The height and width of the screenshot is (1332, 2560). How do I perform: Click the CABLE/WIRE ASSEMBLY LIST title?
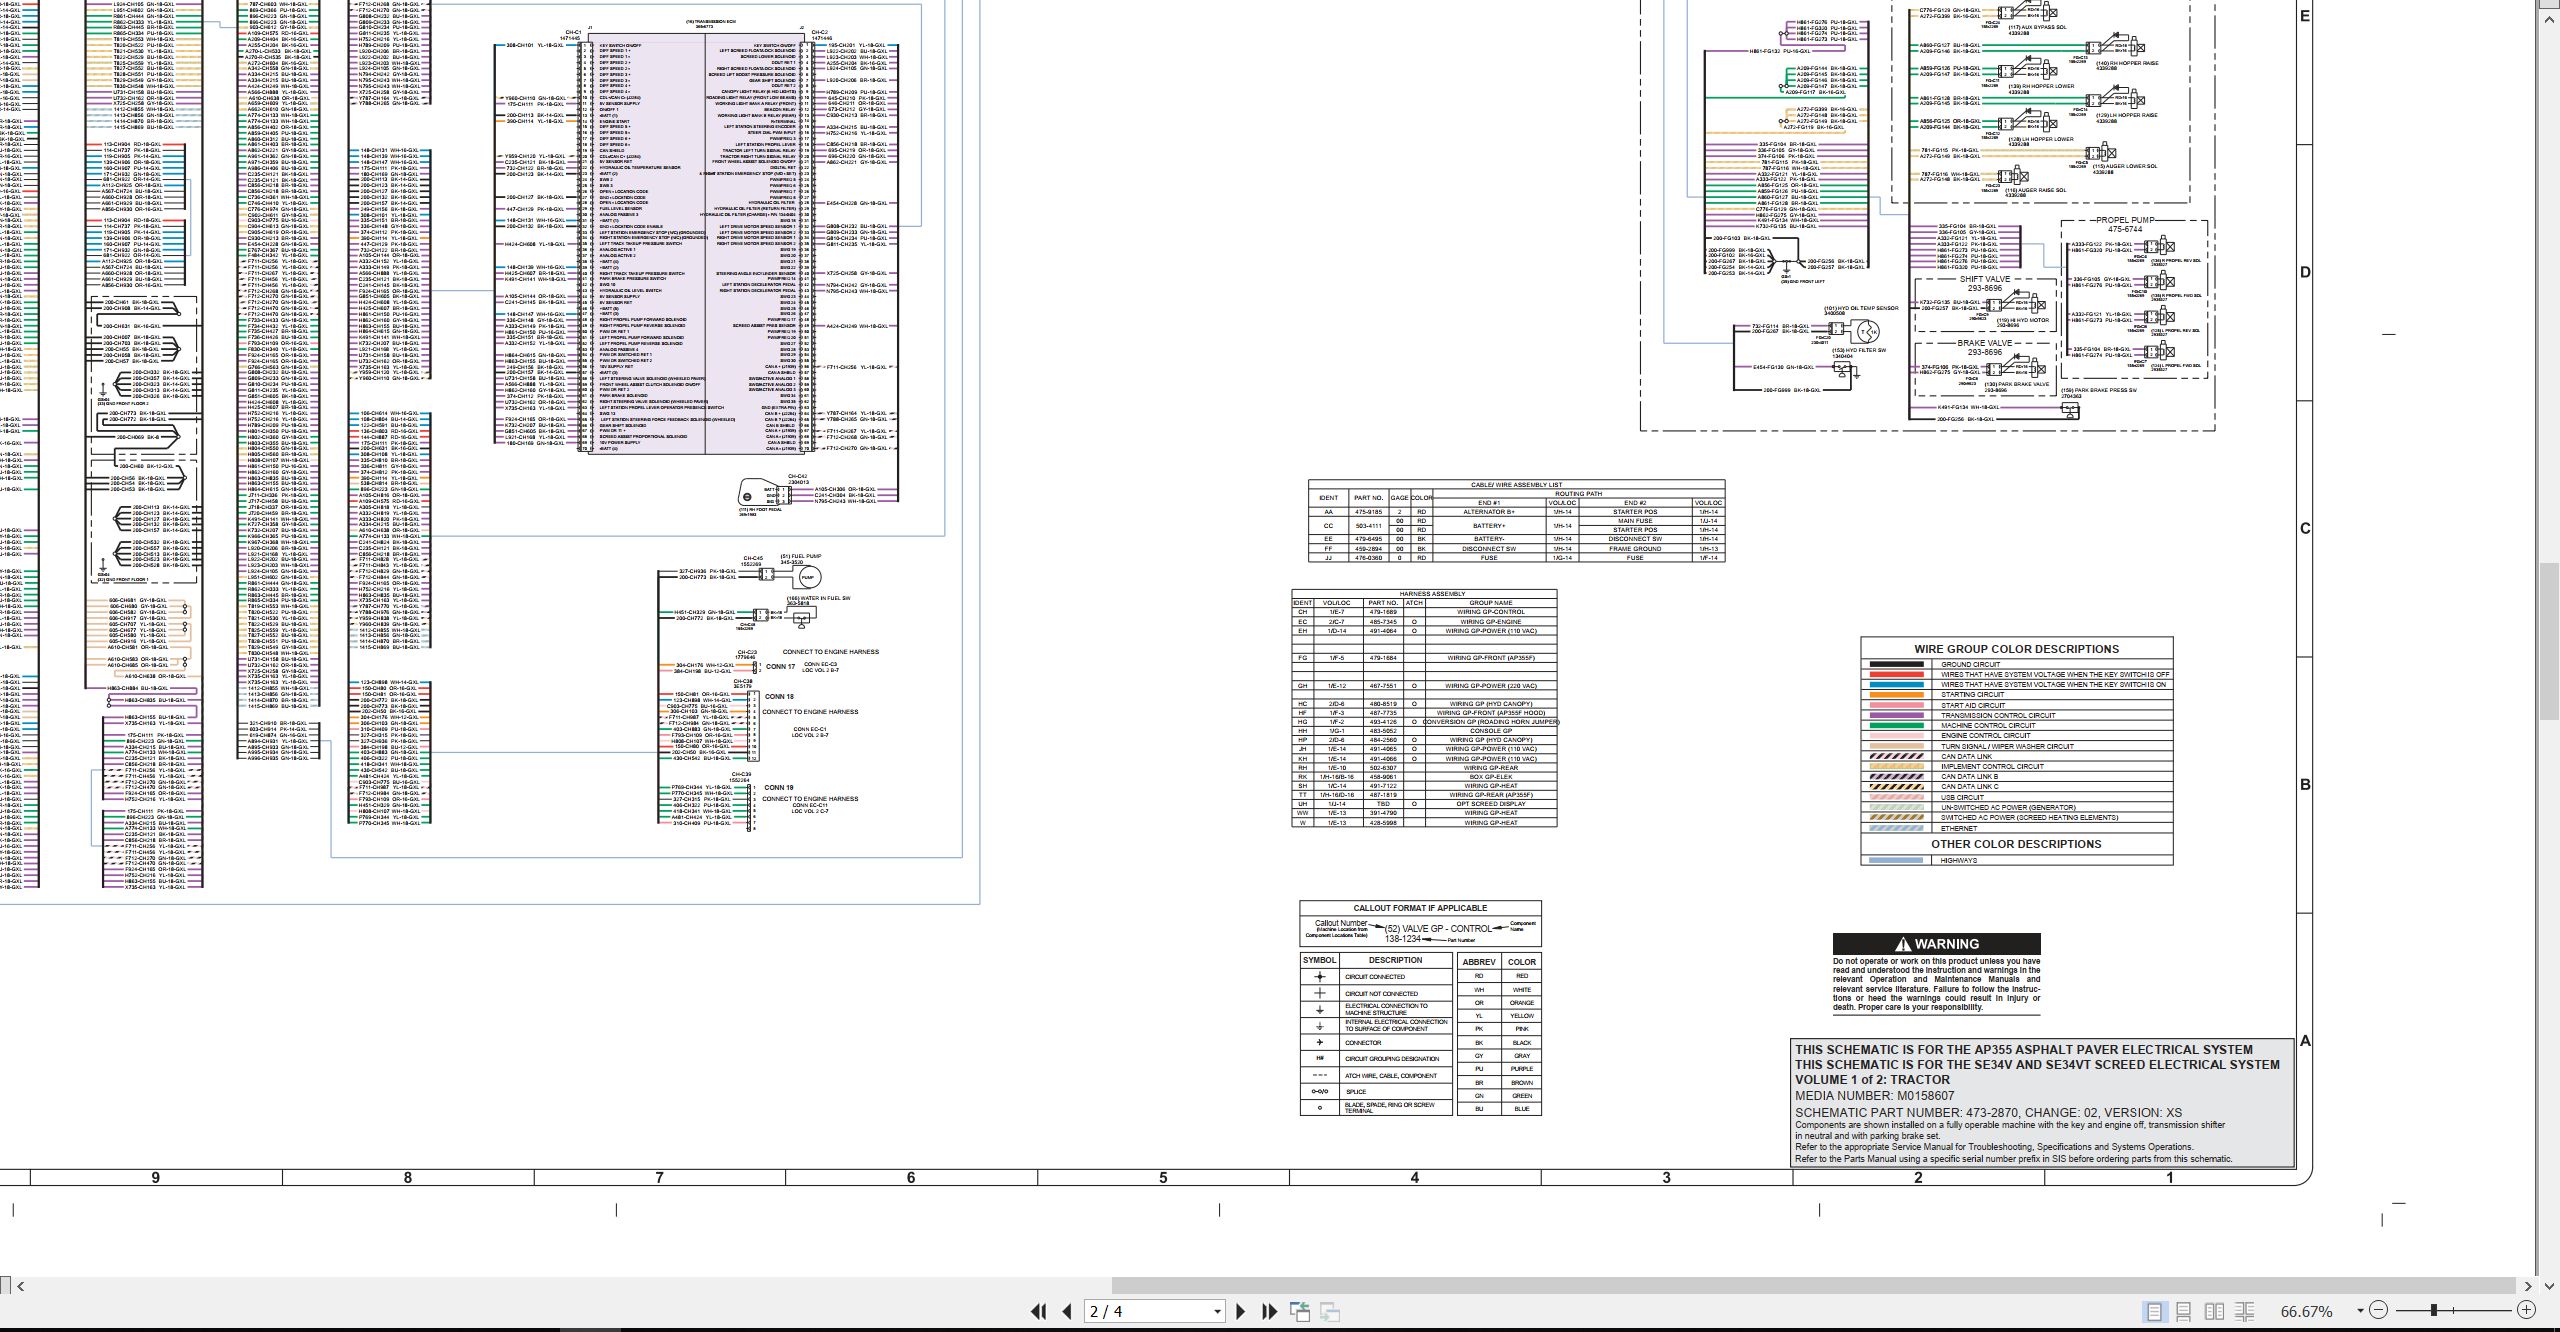pyautogui.click(x=1516, y=485)
